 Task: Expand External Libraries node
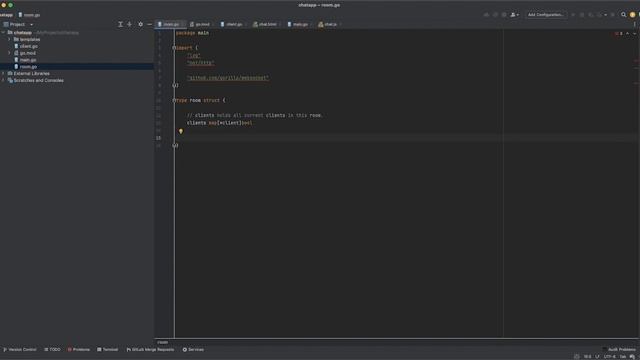pyautogui.click(x=3, y=73)
